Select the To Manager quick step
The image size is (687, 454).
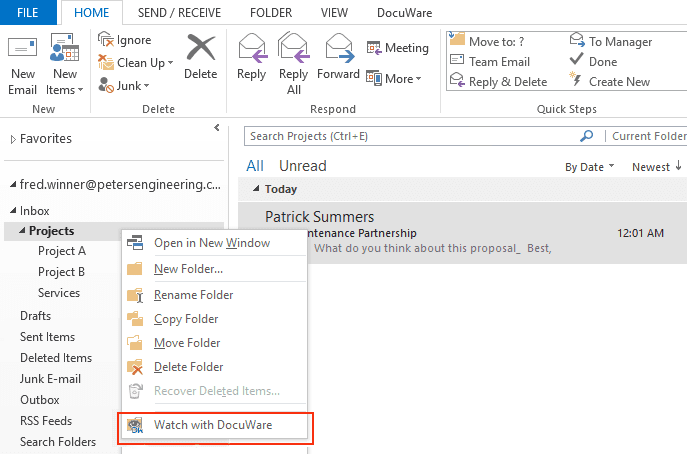(x=611, y=41)
